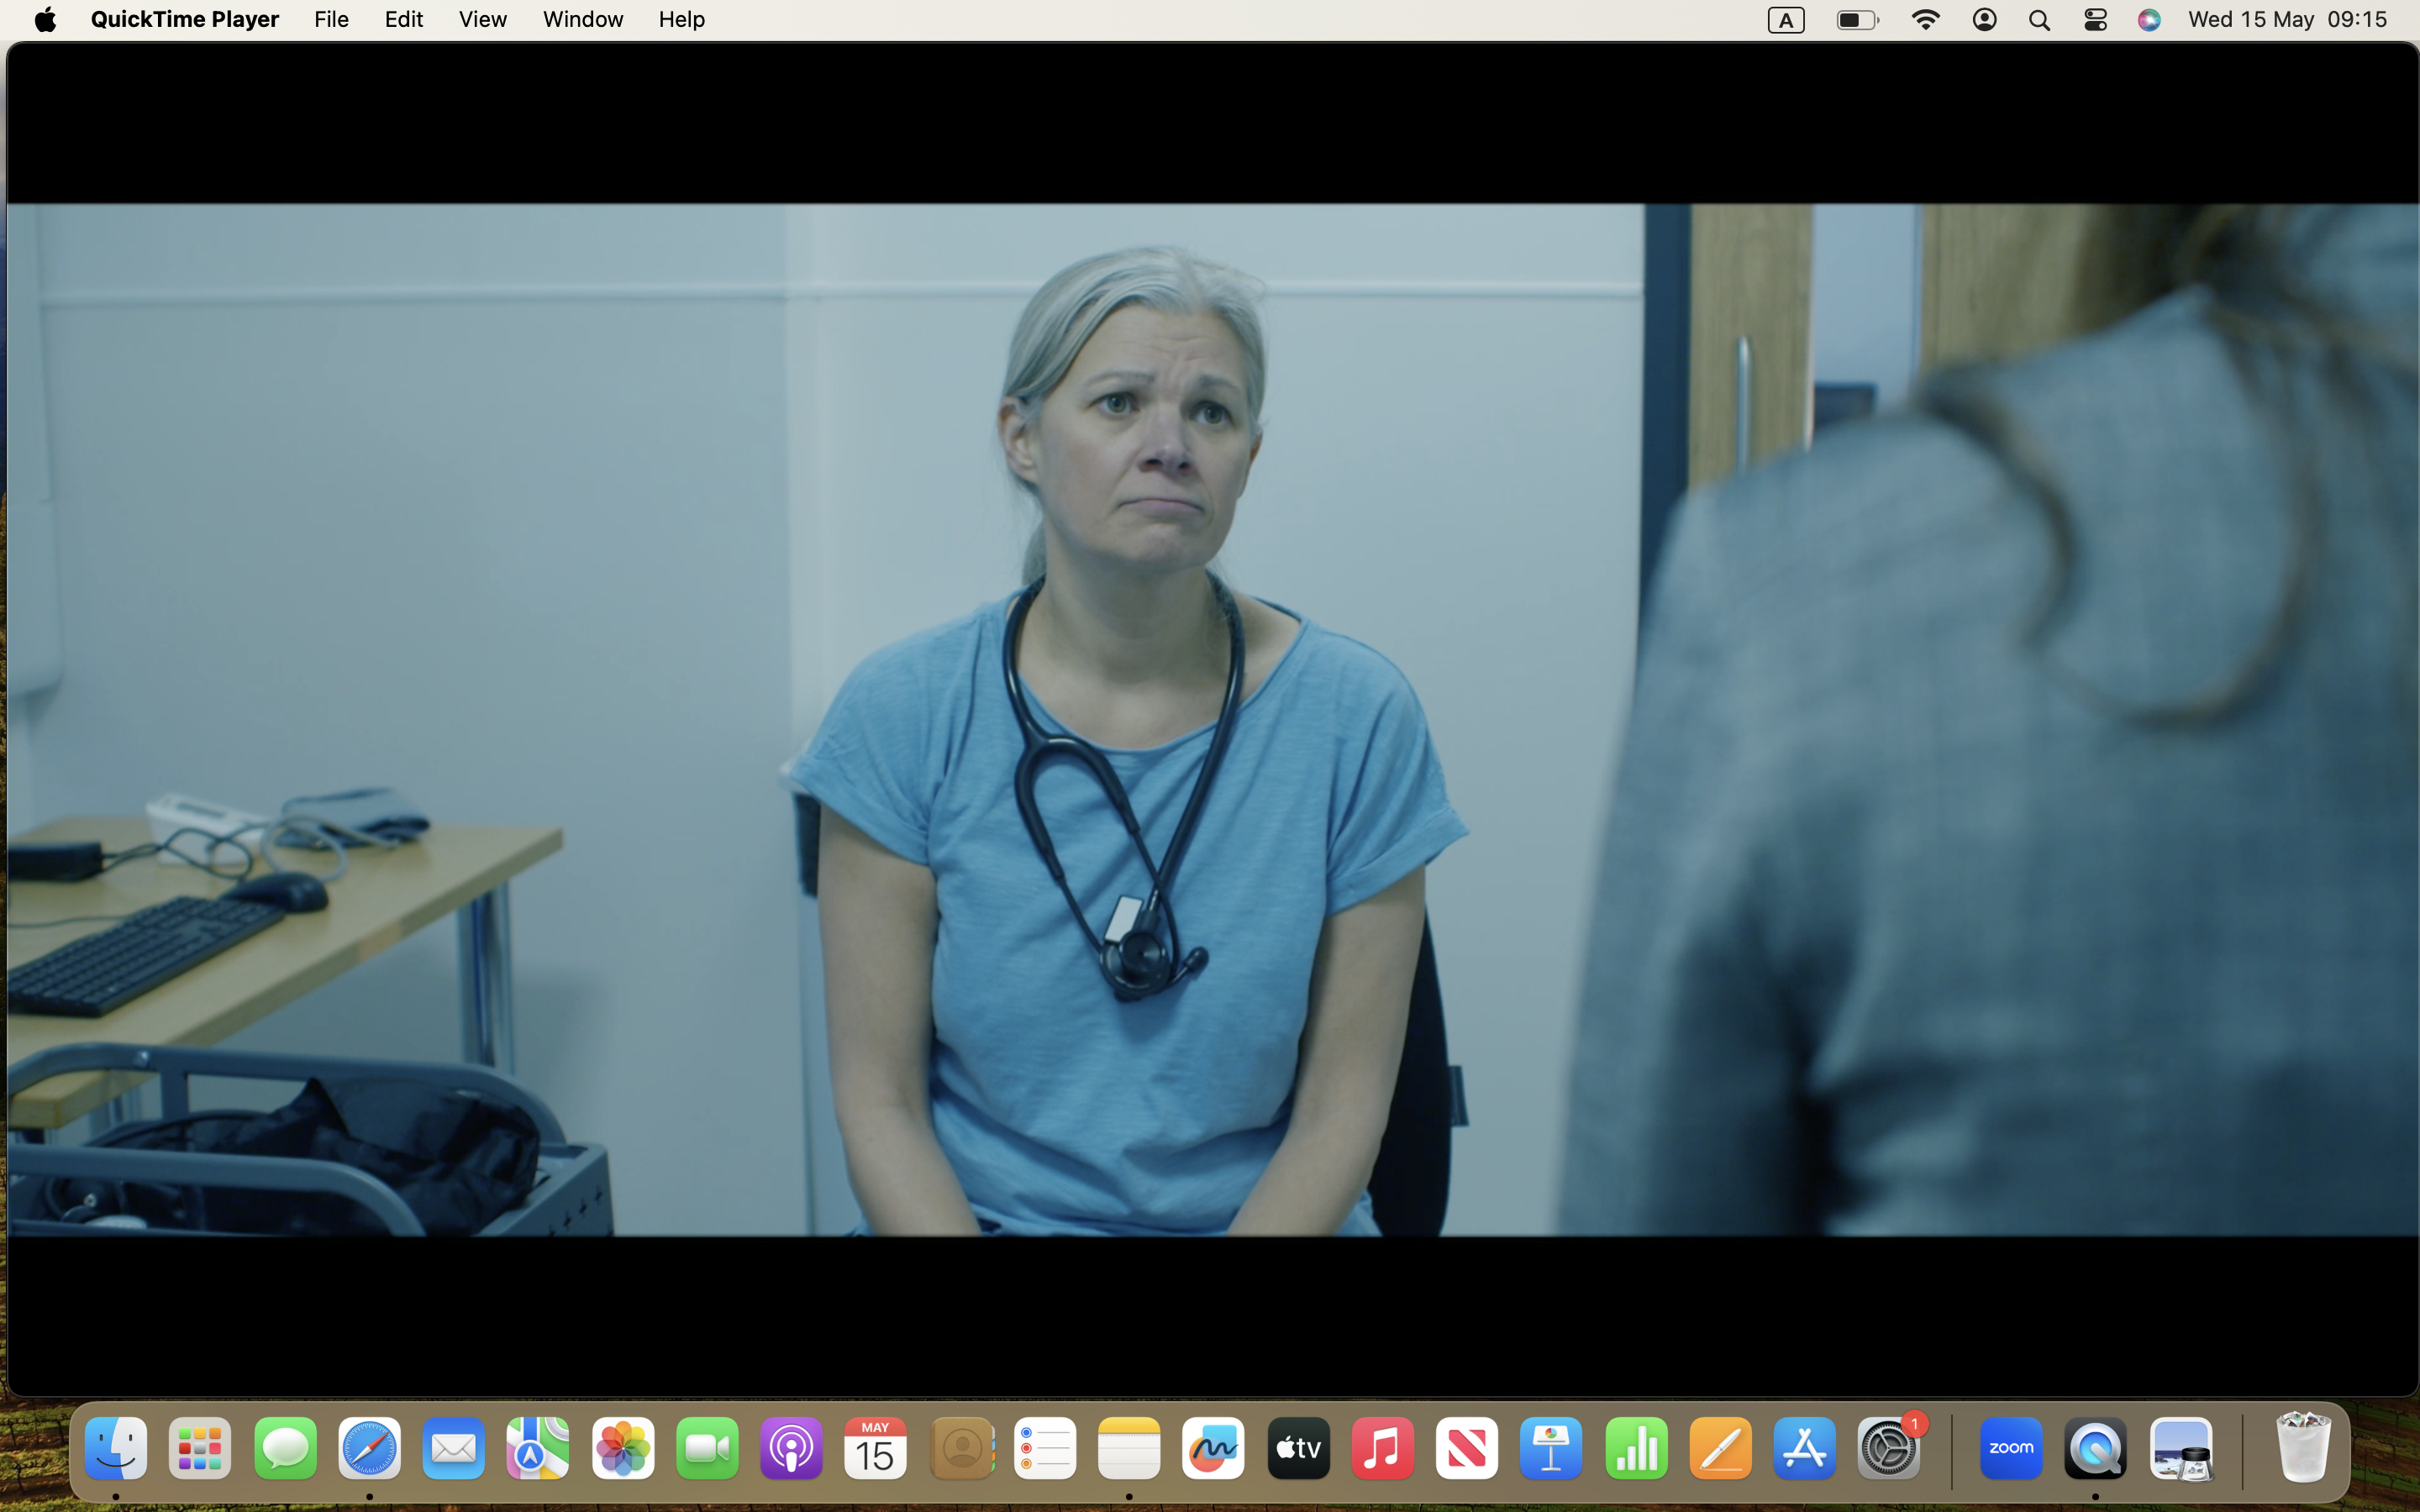Viewport: 2420px width, 1512px height.
Task: Open the Help menu
Action: (681, 19)
